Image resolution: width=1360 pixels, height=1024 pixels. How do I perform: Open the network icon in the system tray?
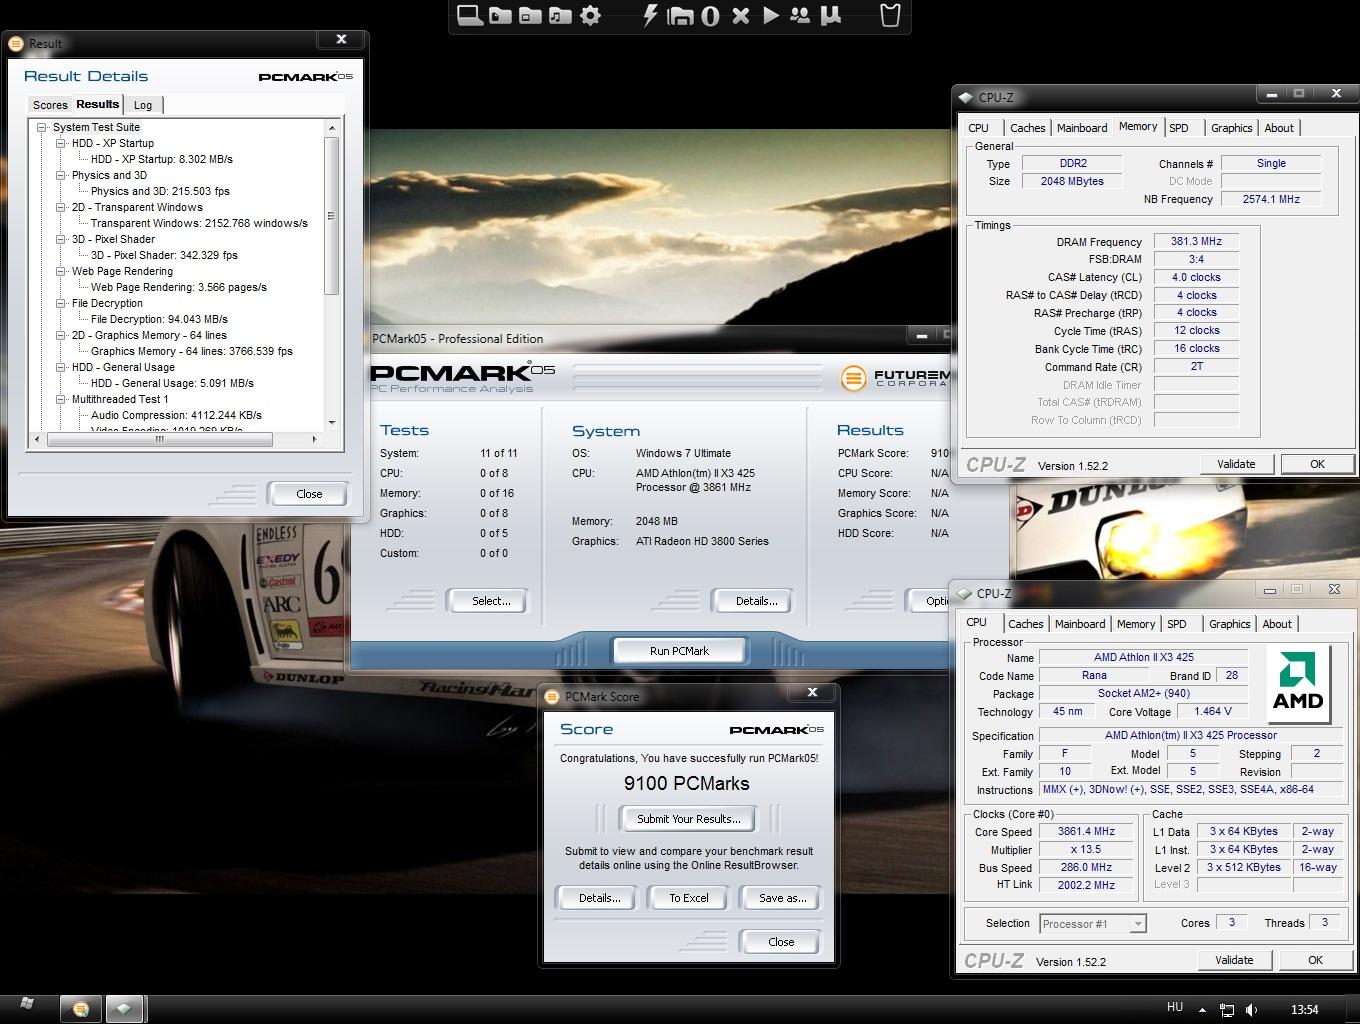(x=1227, y=1010)
